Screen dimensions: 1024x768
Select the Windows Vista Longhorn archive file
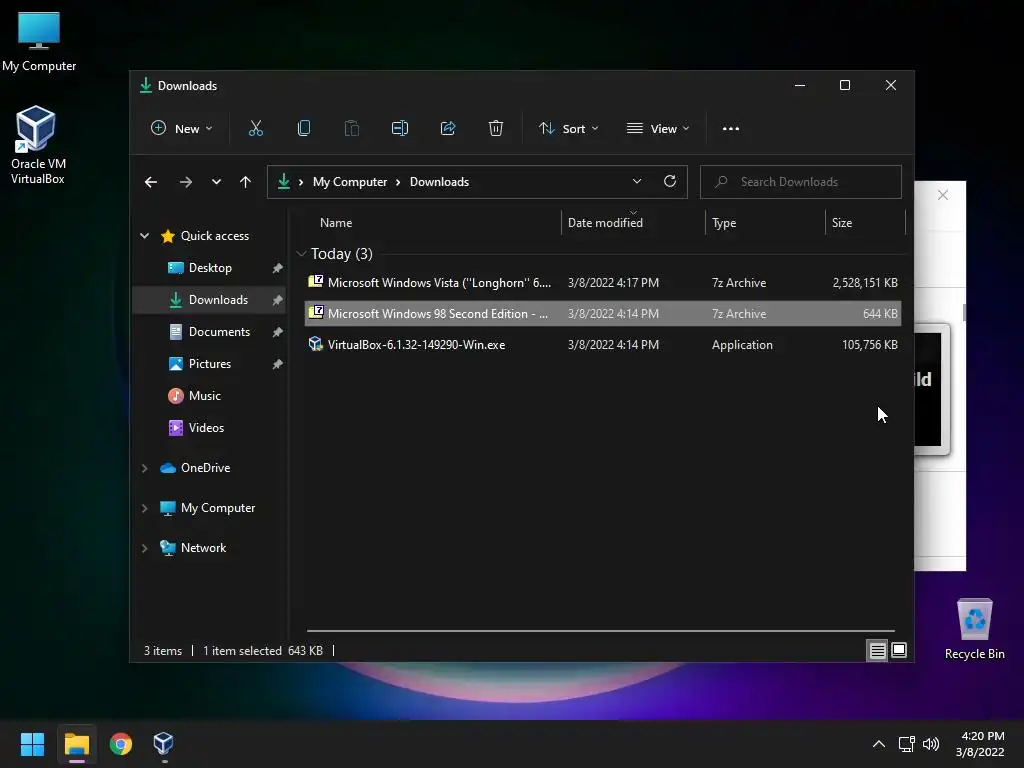coord(603,283)
